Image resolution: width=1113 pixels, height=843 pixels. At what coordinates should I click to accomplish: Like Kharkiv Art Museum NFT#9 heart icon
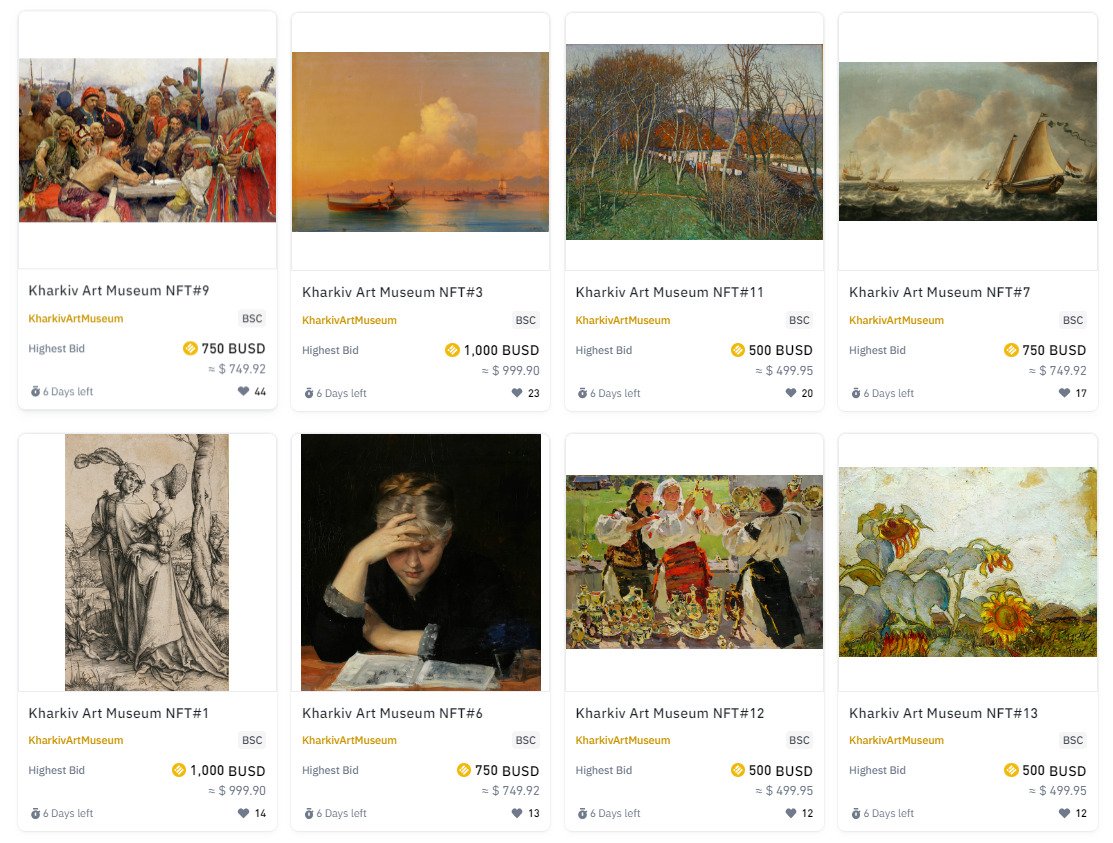click(x=243, y=391)
